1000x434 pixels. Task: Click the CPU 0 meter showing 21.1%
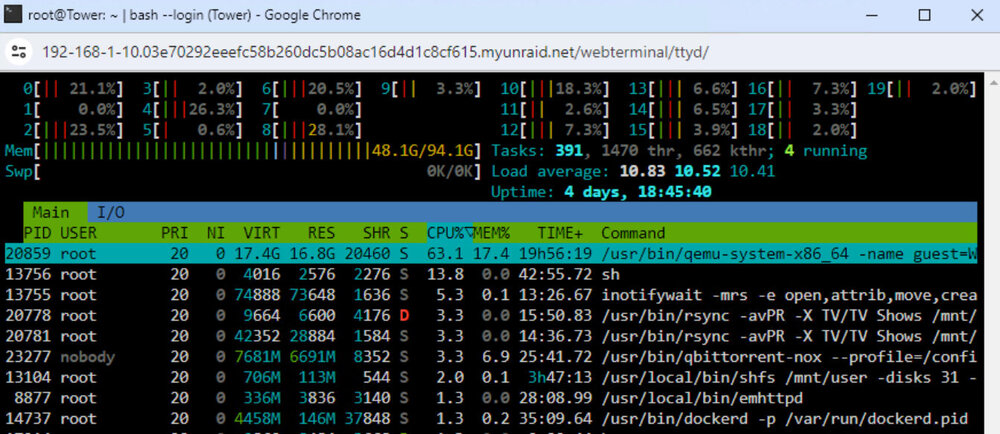click(73, 89)
